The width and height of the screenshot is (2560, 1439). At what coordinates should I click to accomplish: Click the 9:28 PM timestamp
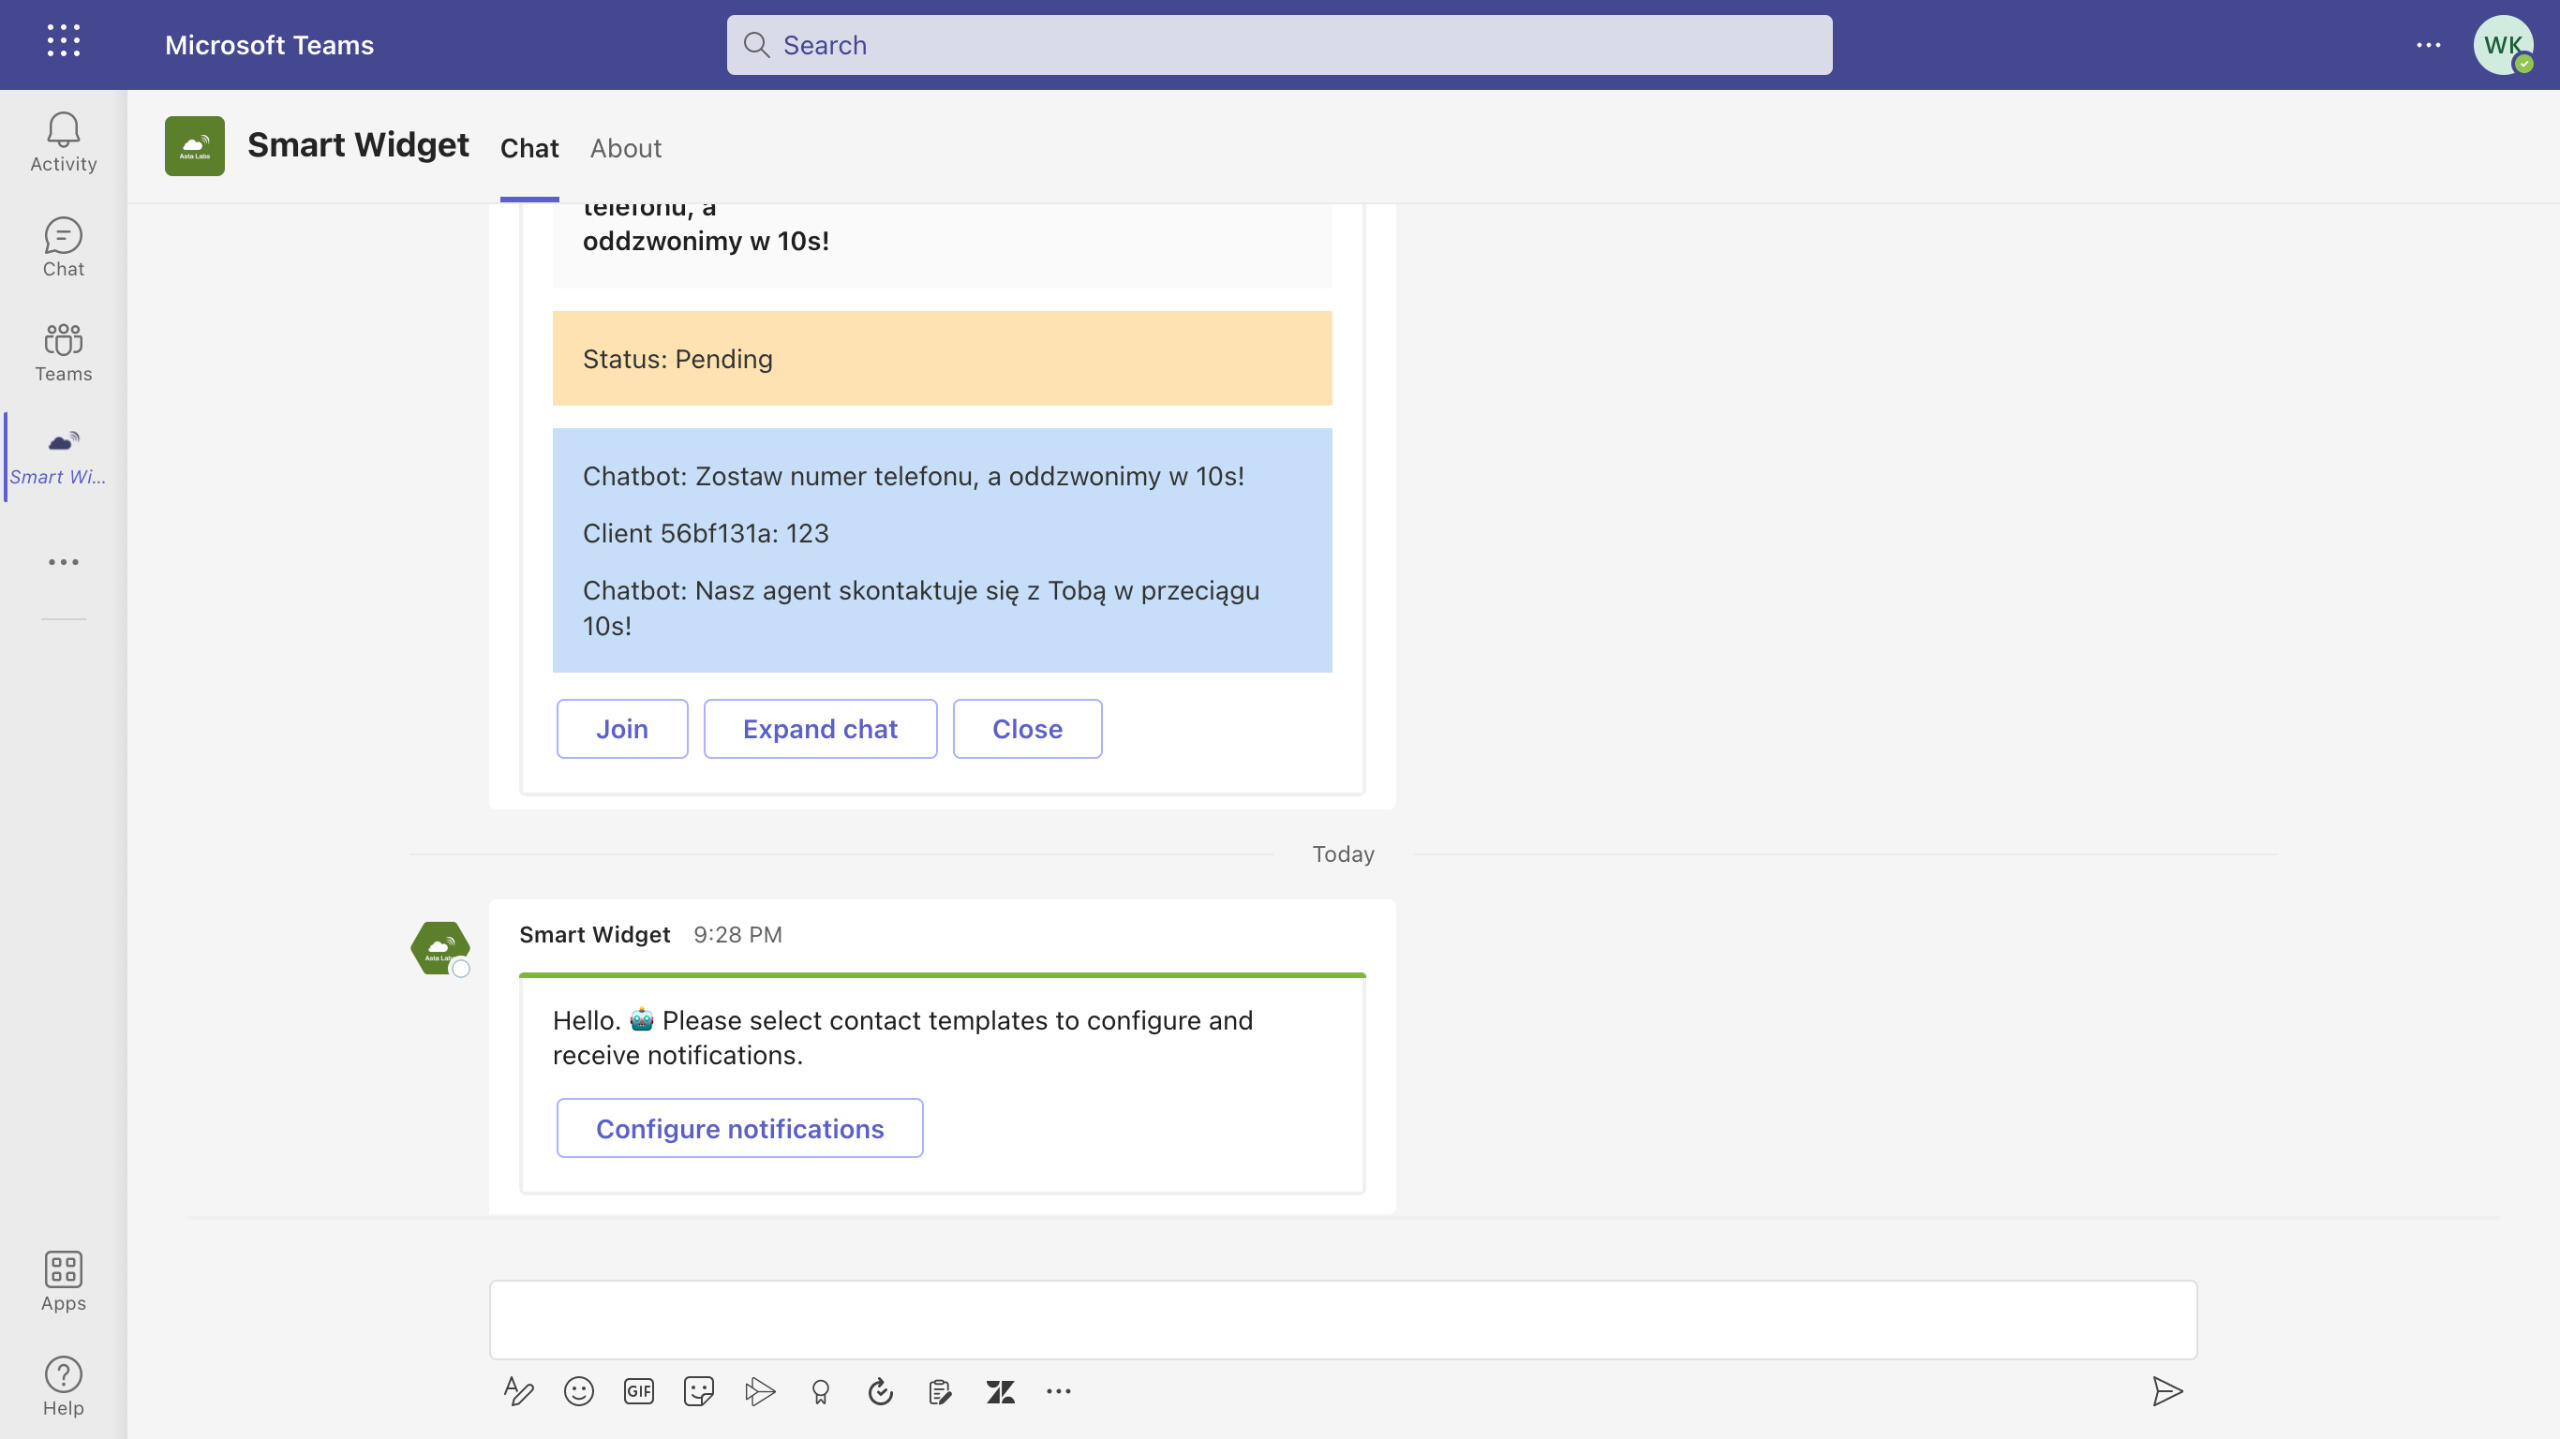pos(738,934)
